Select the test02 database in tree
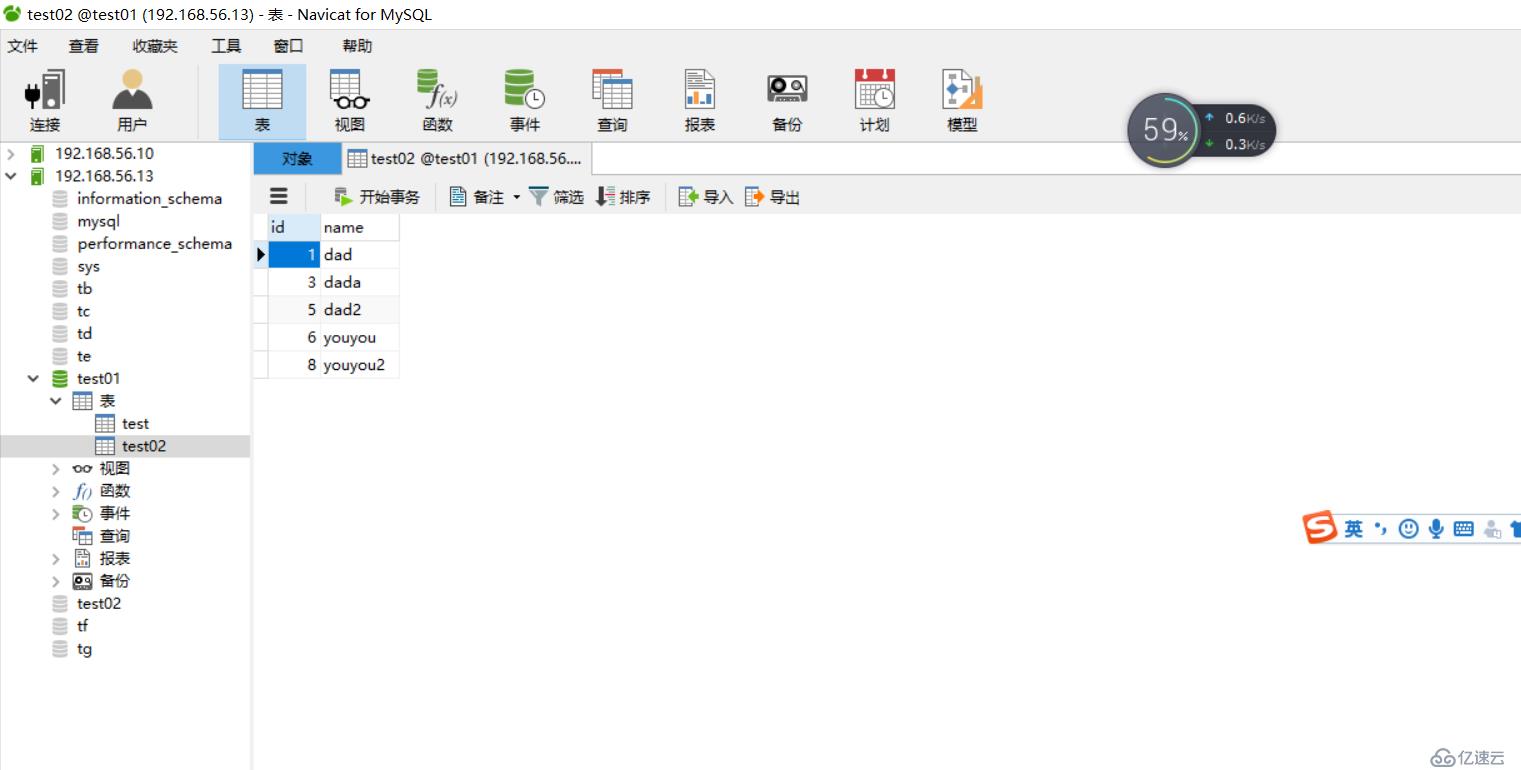The width and height of the screenshot is (1521, 770). point(98,604)
